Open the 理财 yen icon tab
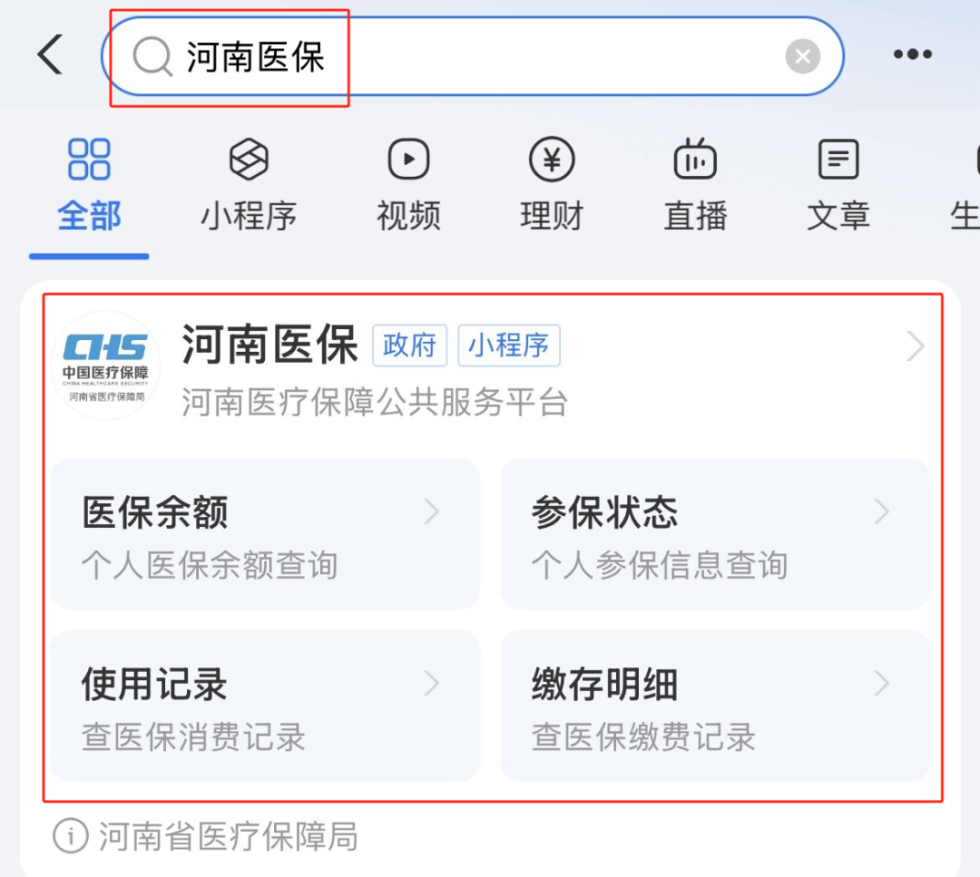The image size is (980, 877). point(552,185)
